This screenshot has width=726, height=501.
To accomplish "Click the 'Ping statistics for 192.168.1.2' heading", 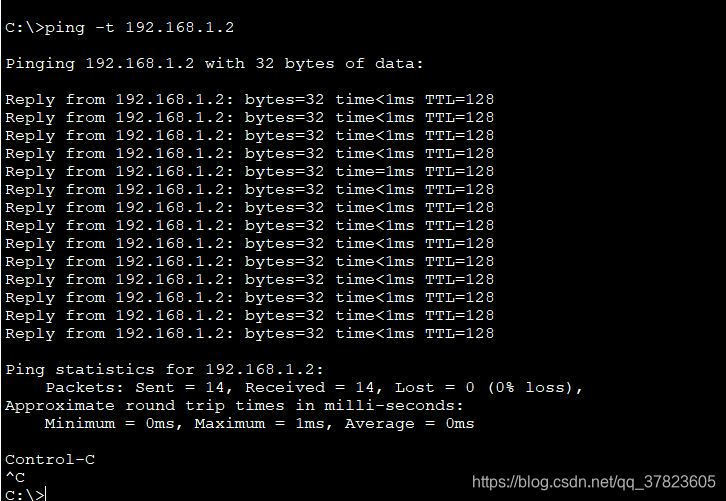I will pyautogui.click(x=164, y=369).
